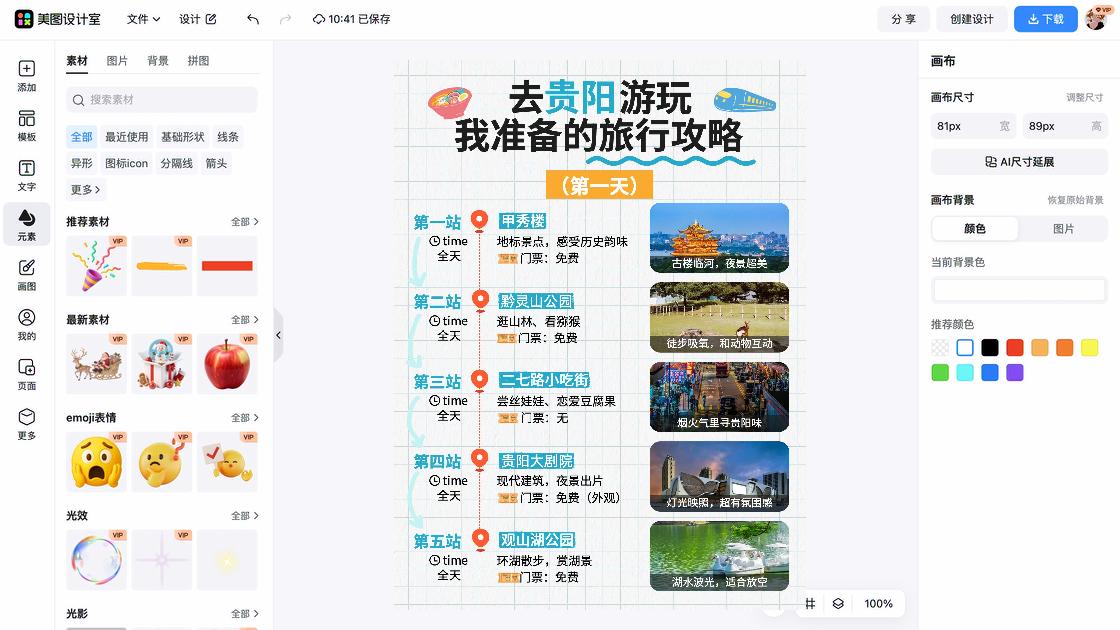The height and width of the screenshot is (630, 1120).
Task: Open the 添加 panel in the left sidebar
Action: coord(26,74)
